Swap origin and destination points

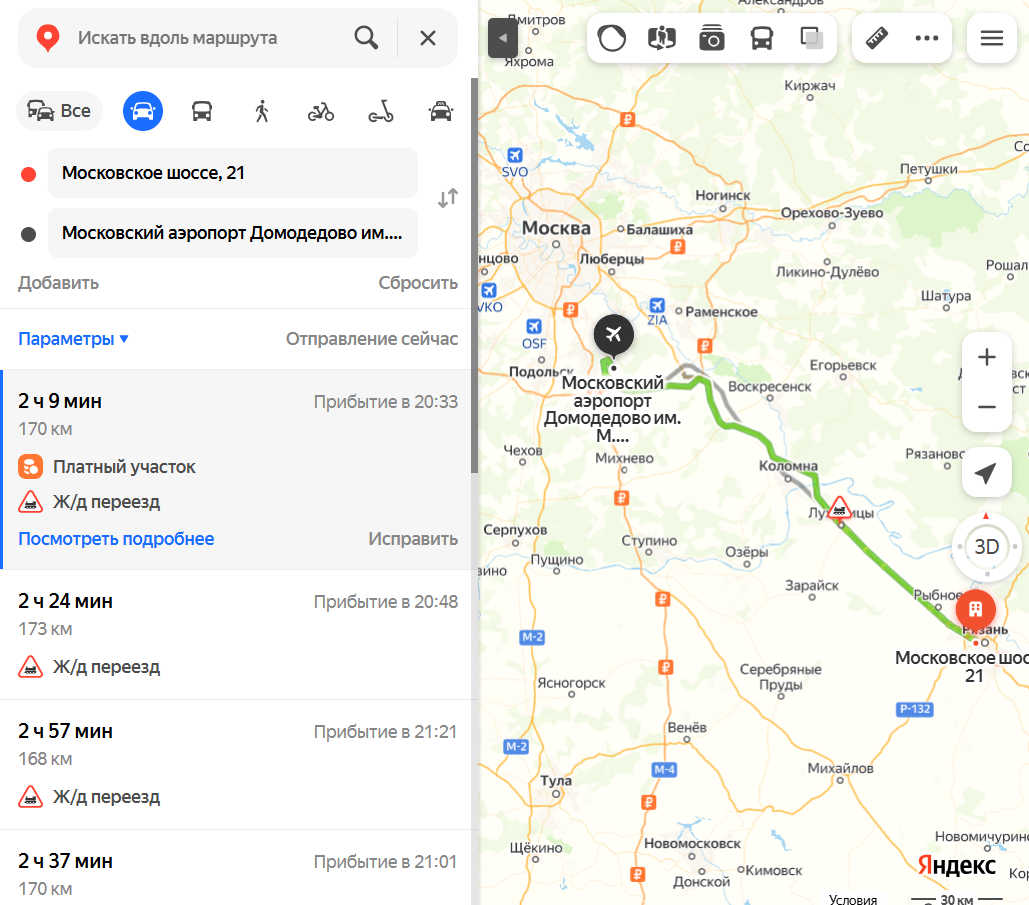(x=448, y=198)
